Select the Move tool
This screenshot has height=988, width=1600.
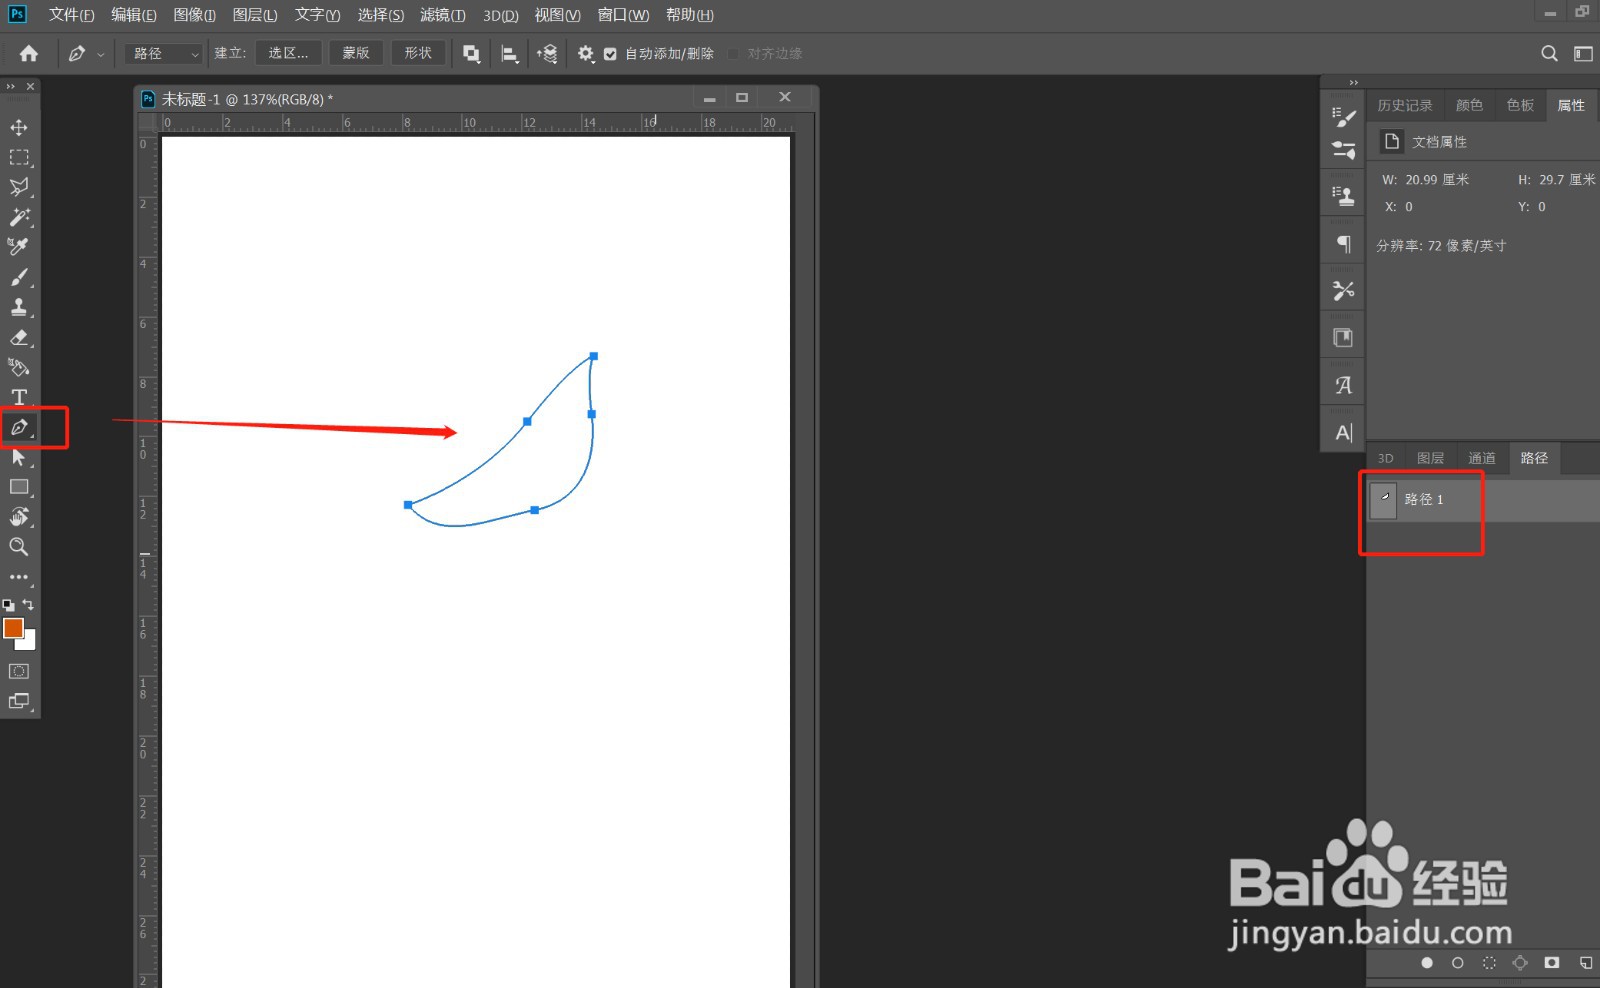[19, 127]
